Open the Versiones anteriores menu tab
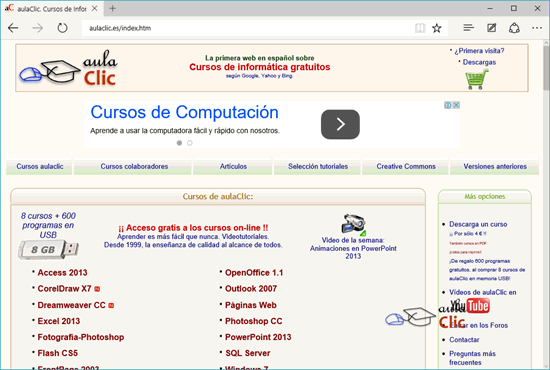550x370 pixels. click(495, 167)
